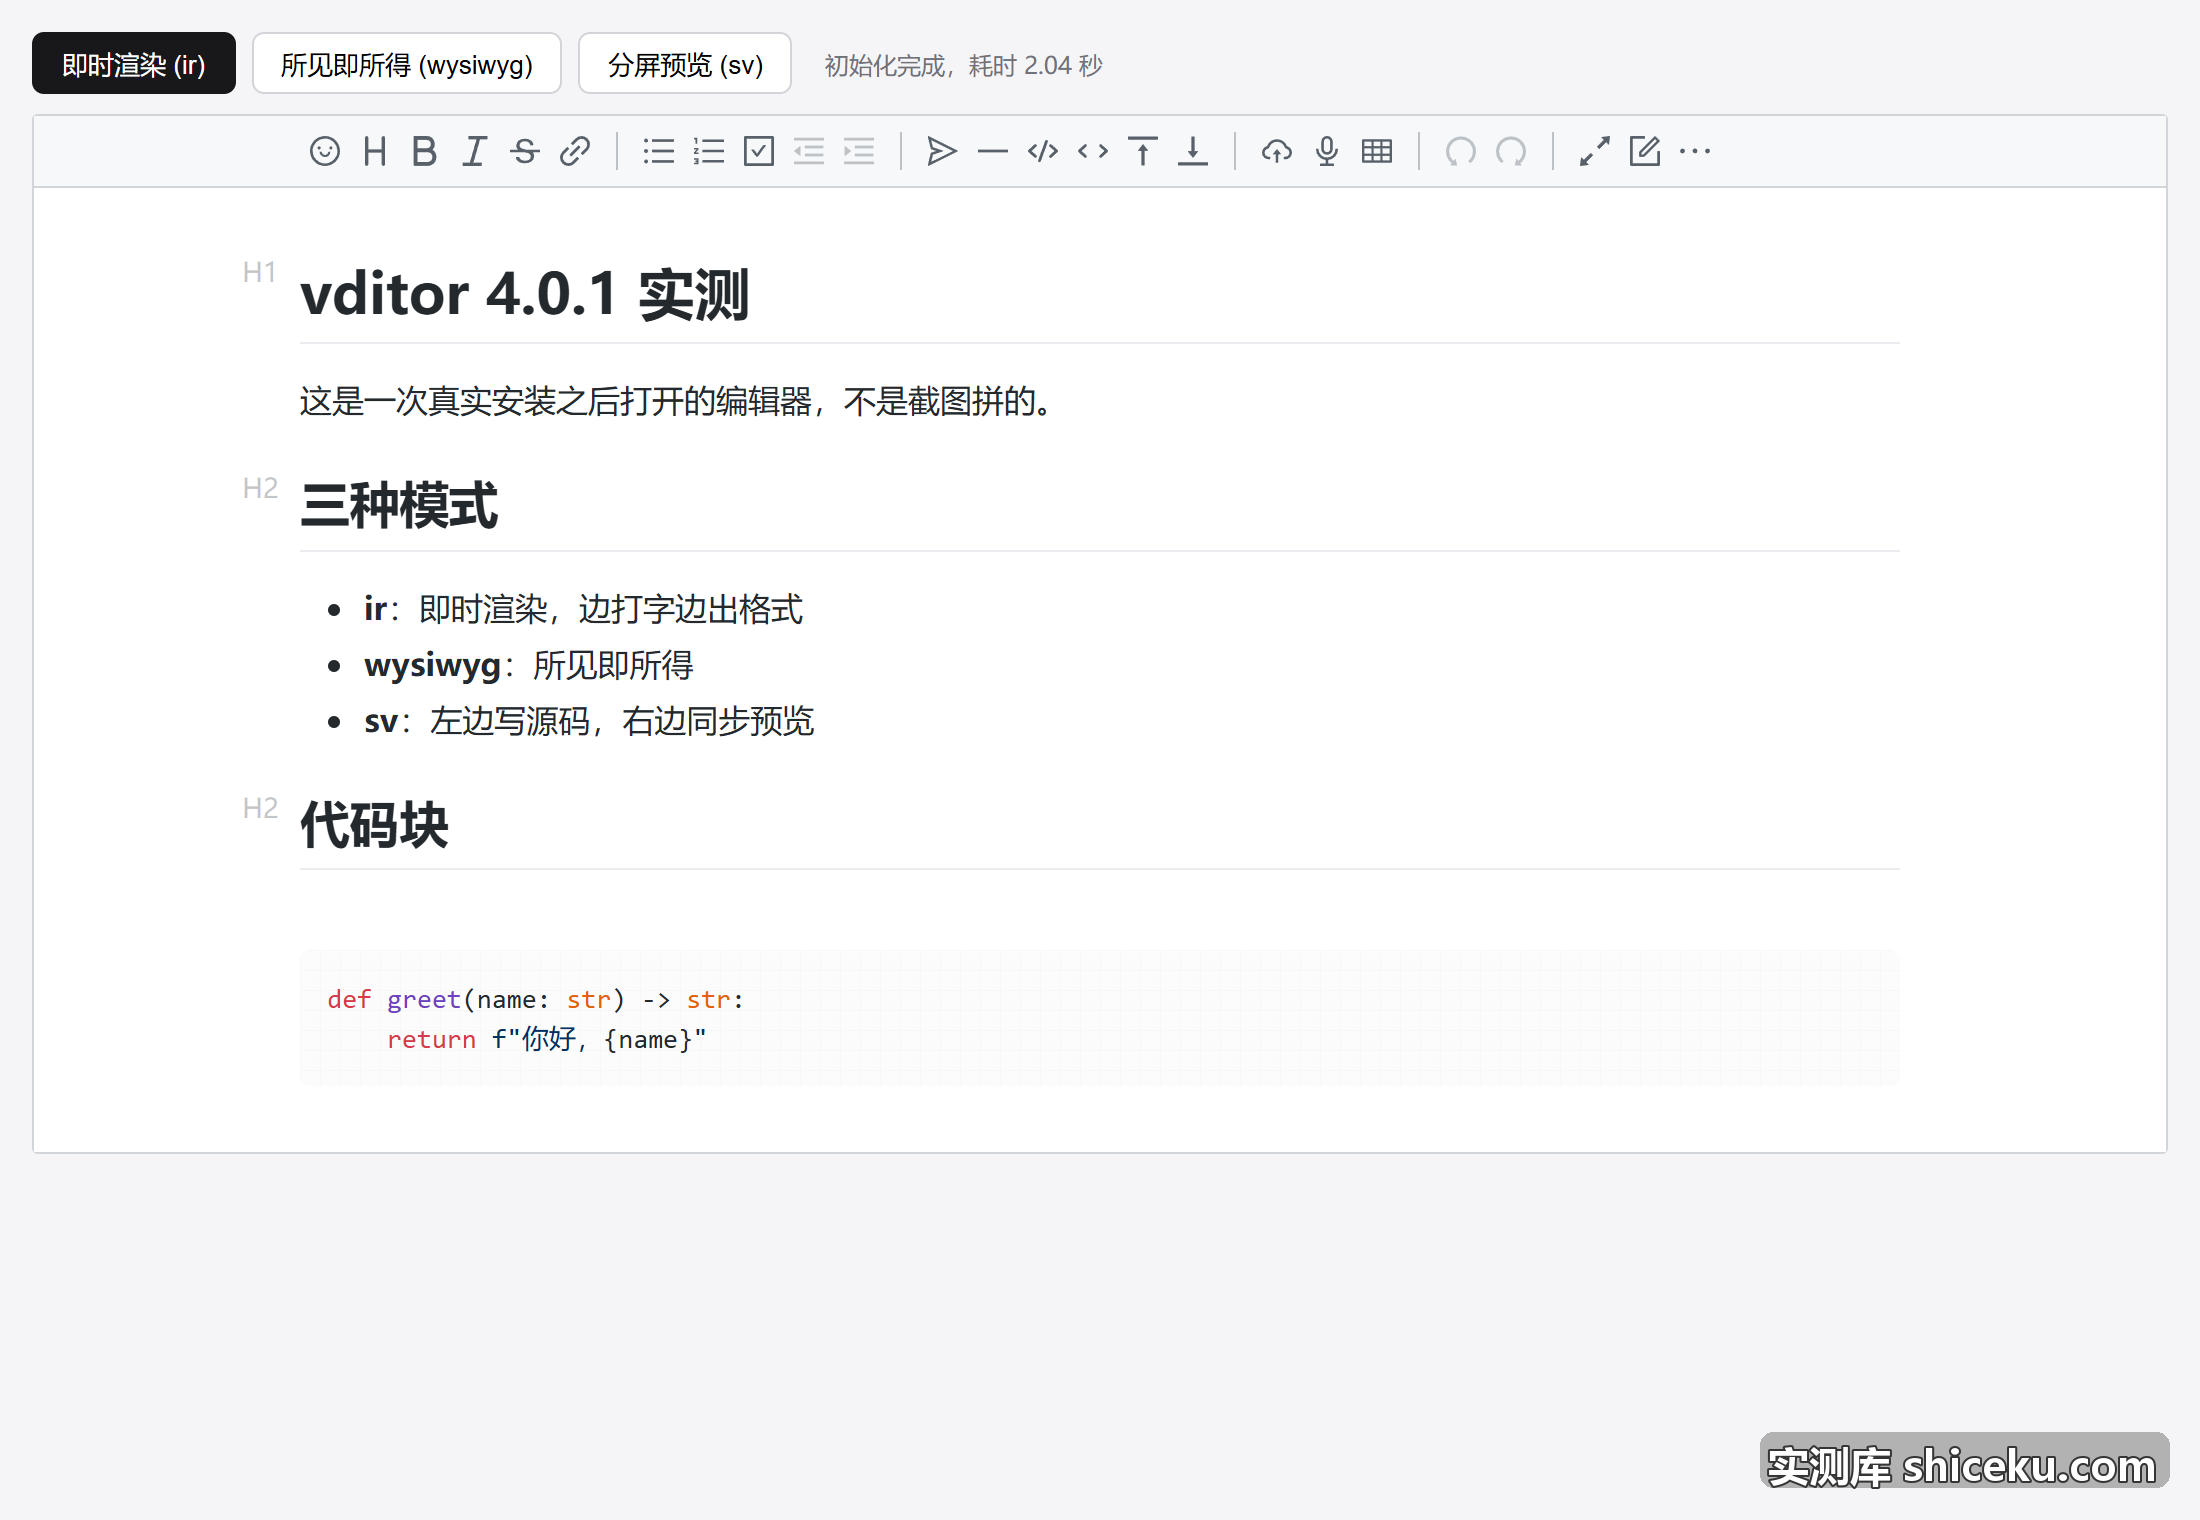Place cursor in the vditor 4.0.1 实测 heading

pos(525,294)
